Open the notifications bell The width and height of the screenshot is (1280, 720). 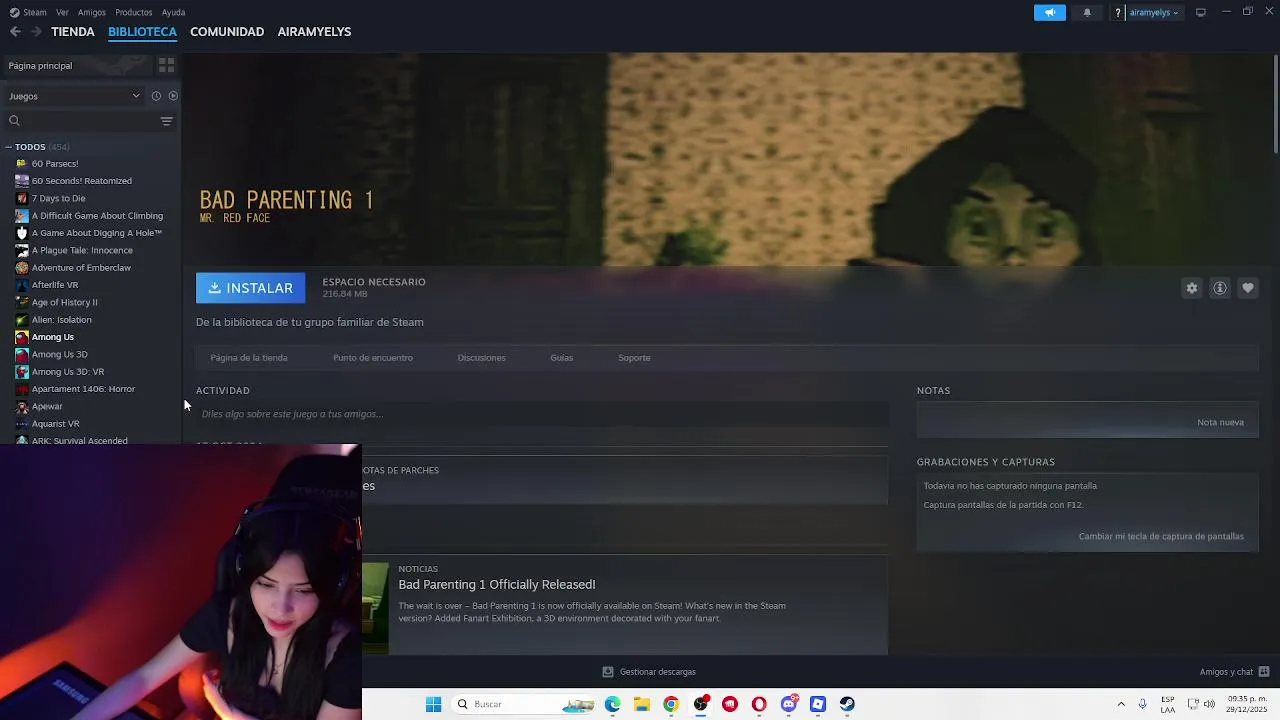pos(1087,12)
